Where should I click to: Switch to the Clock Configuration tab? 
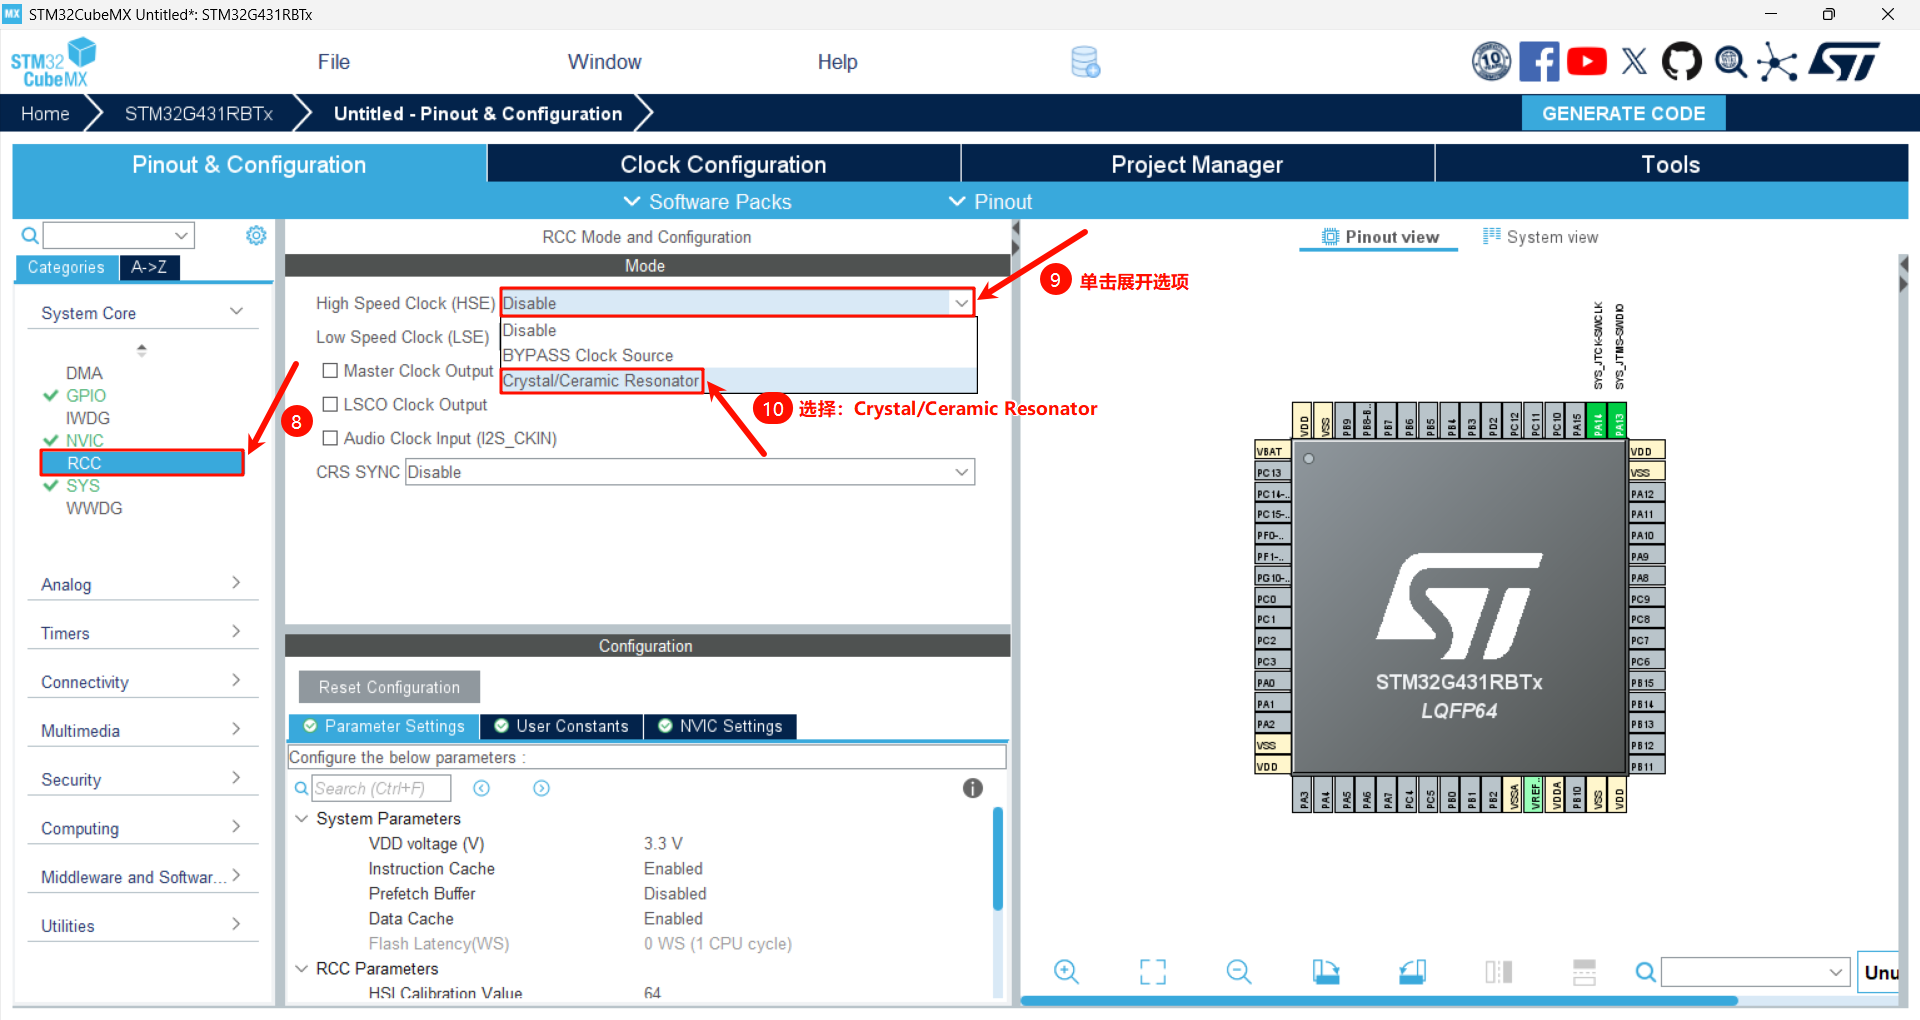pyautogui.click(x=723, y=164)
